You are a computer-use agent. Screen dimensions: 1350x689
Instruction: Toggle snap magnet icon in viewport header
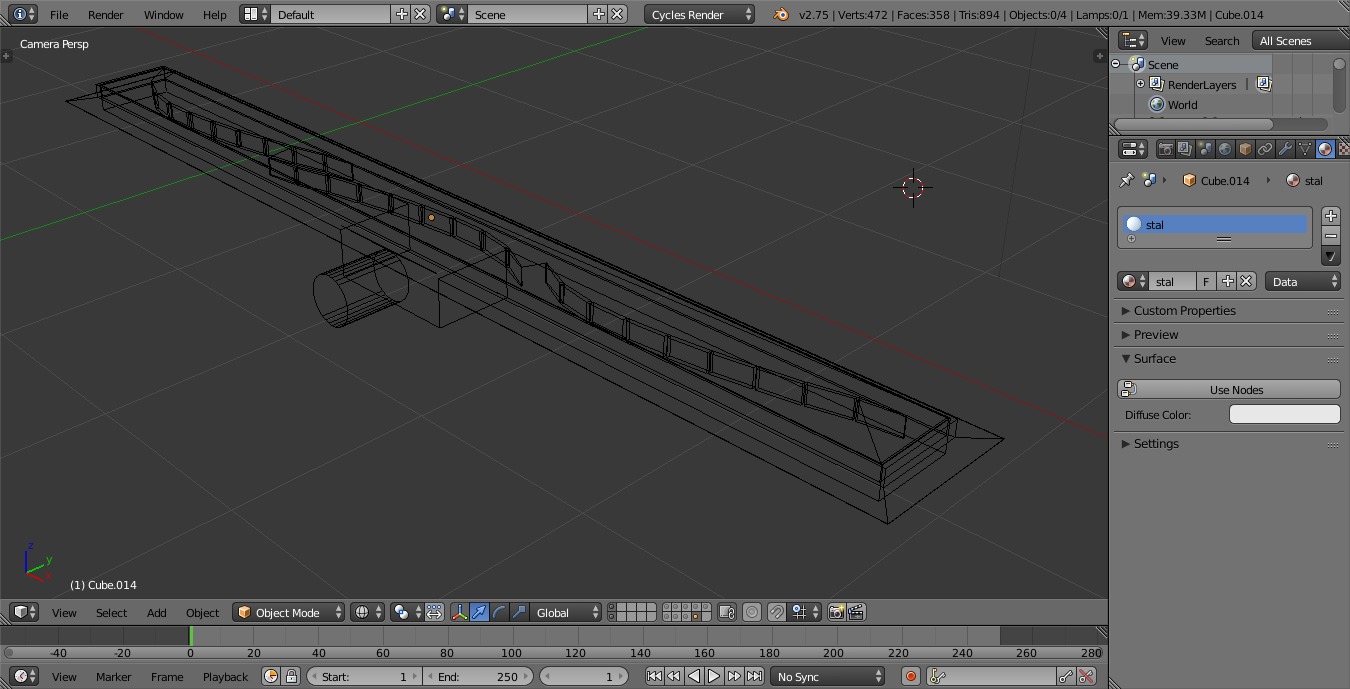pos(777,613)
